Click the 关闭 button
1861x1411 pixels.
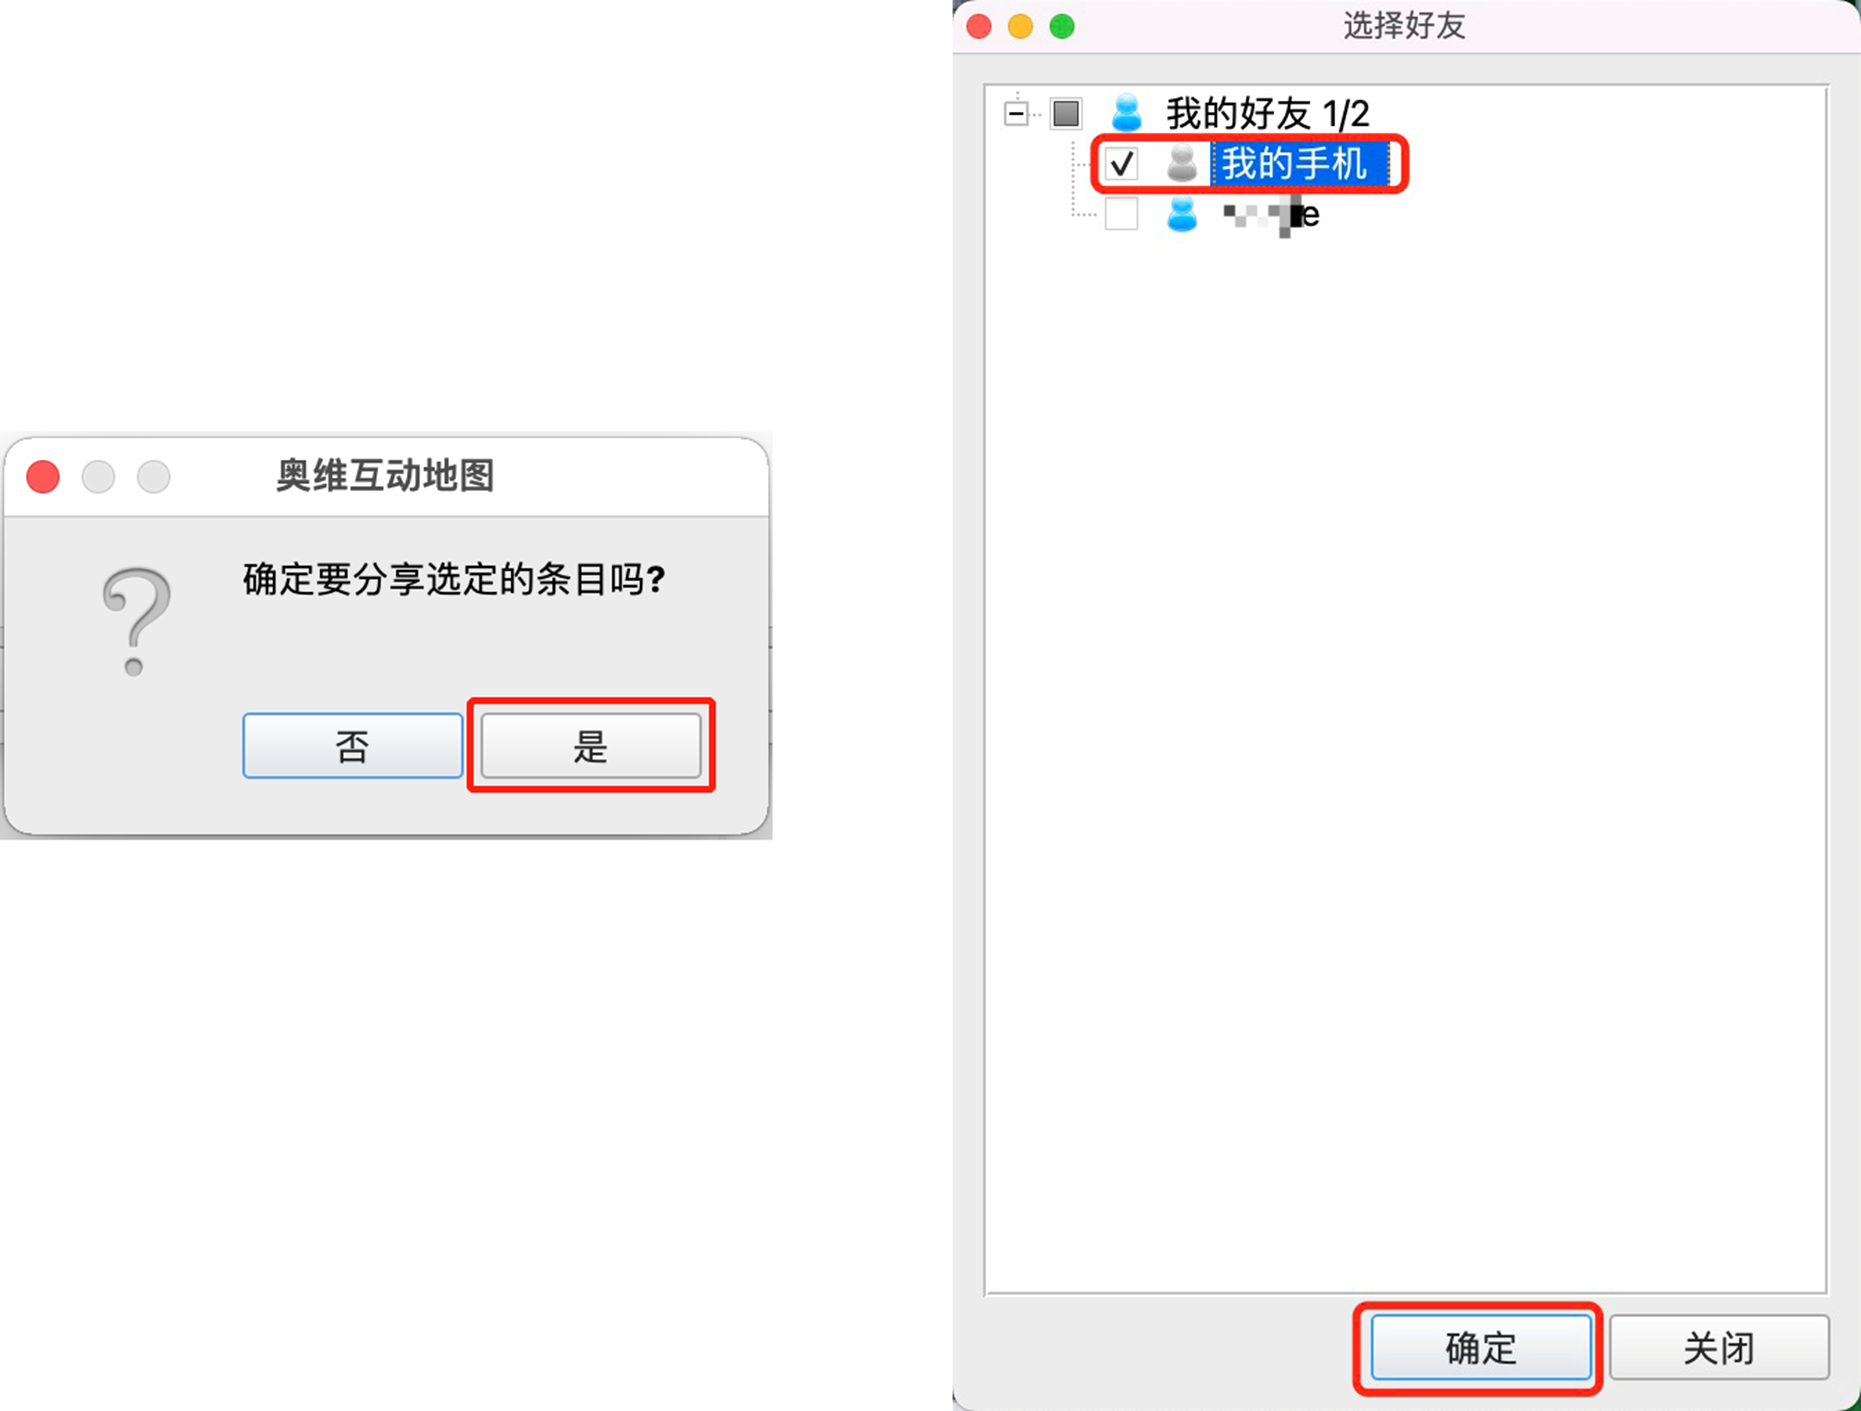click(x=1719, y=1348)
